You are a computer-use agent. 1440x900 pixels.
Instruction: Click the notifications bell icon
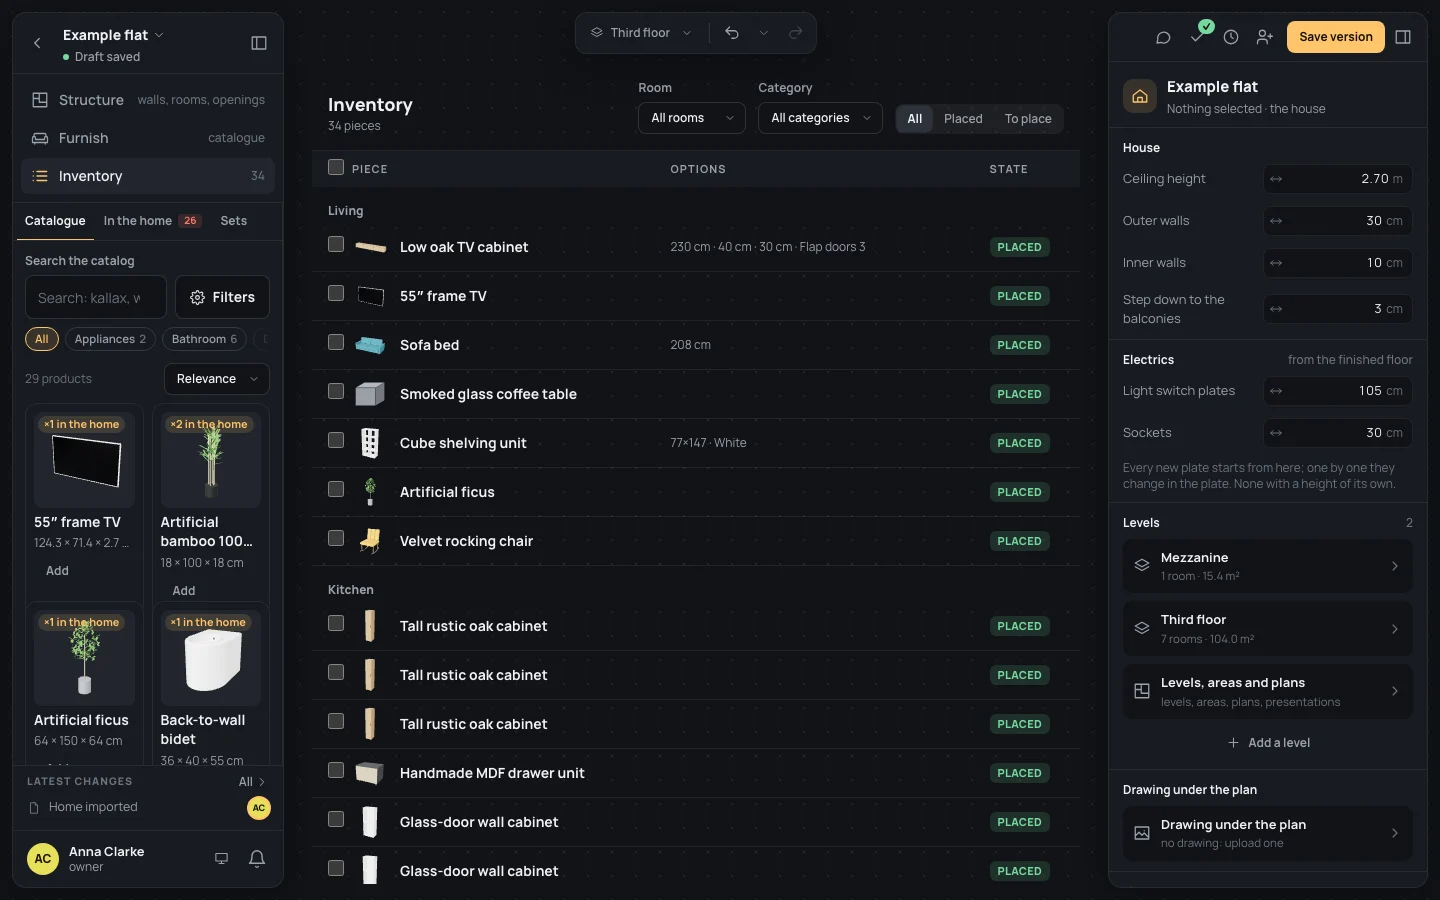[x=257, y=858]
